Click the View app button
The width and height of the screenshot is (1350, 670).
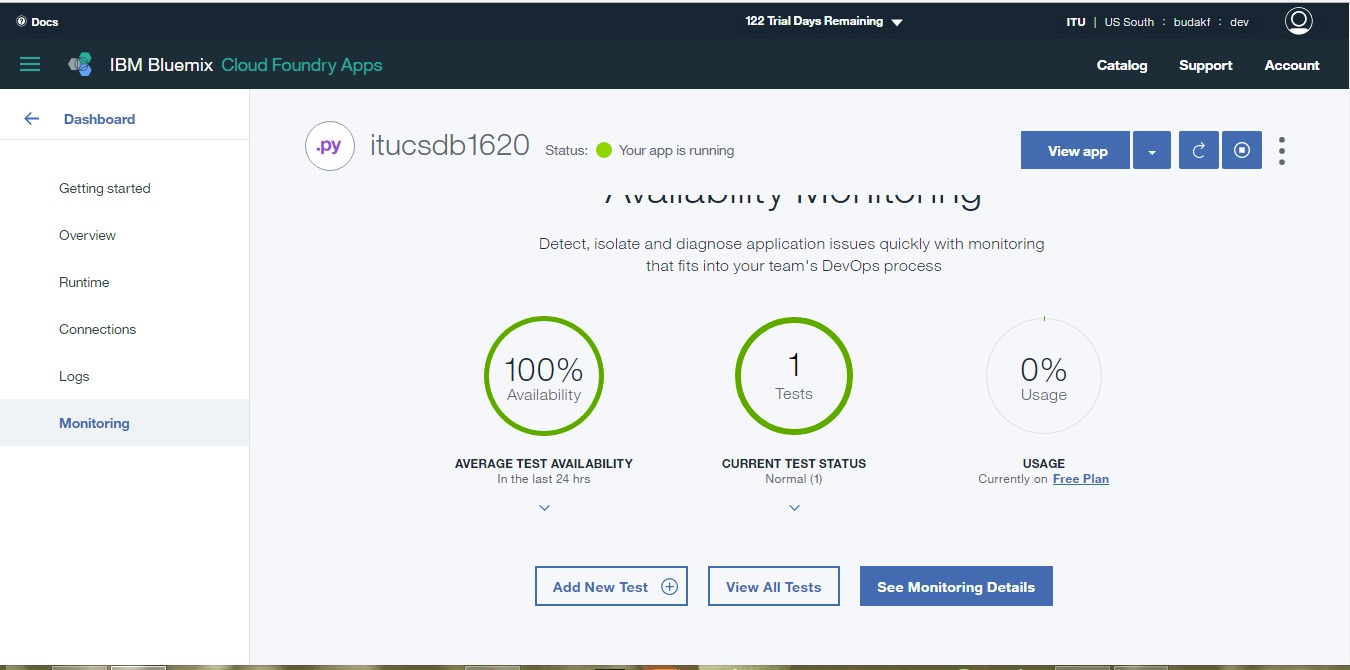[1075, 151]
